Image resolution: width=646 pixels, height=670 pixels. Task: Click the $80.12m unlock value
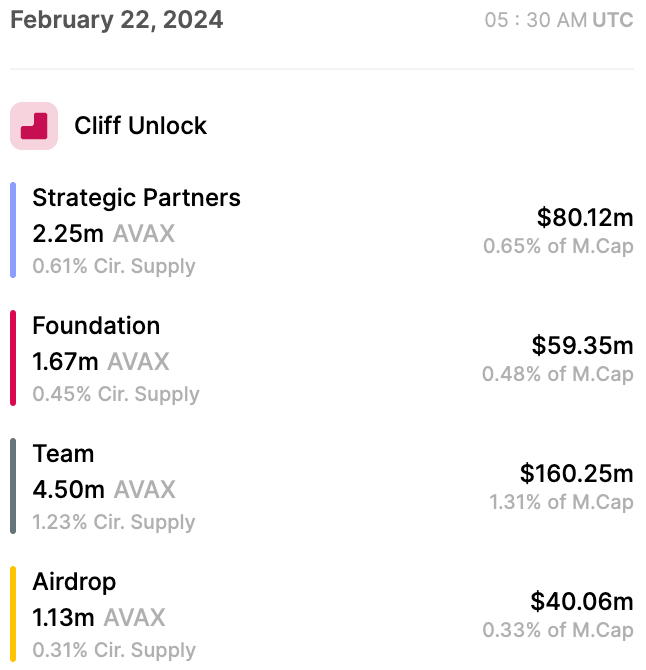click(585, 217)
